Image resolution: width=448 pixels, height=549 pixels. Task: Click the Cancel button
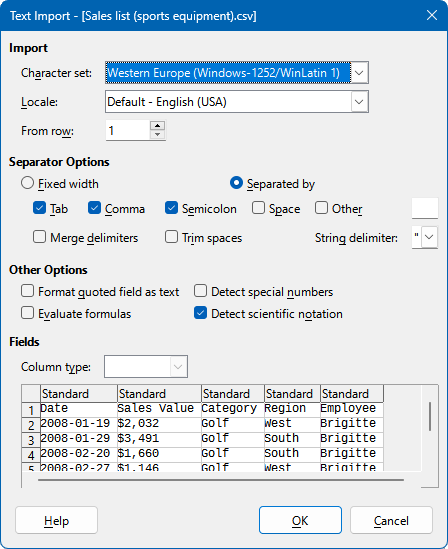[x=391, y=520]
